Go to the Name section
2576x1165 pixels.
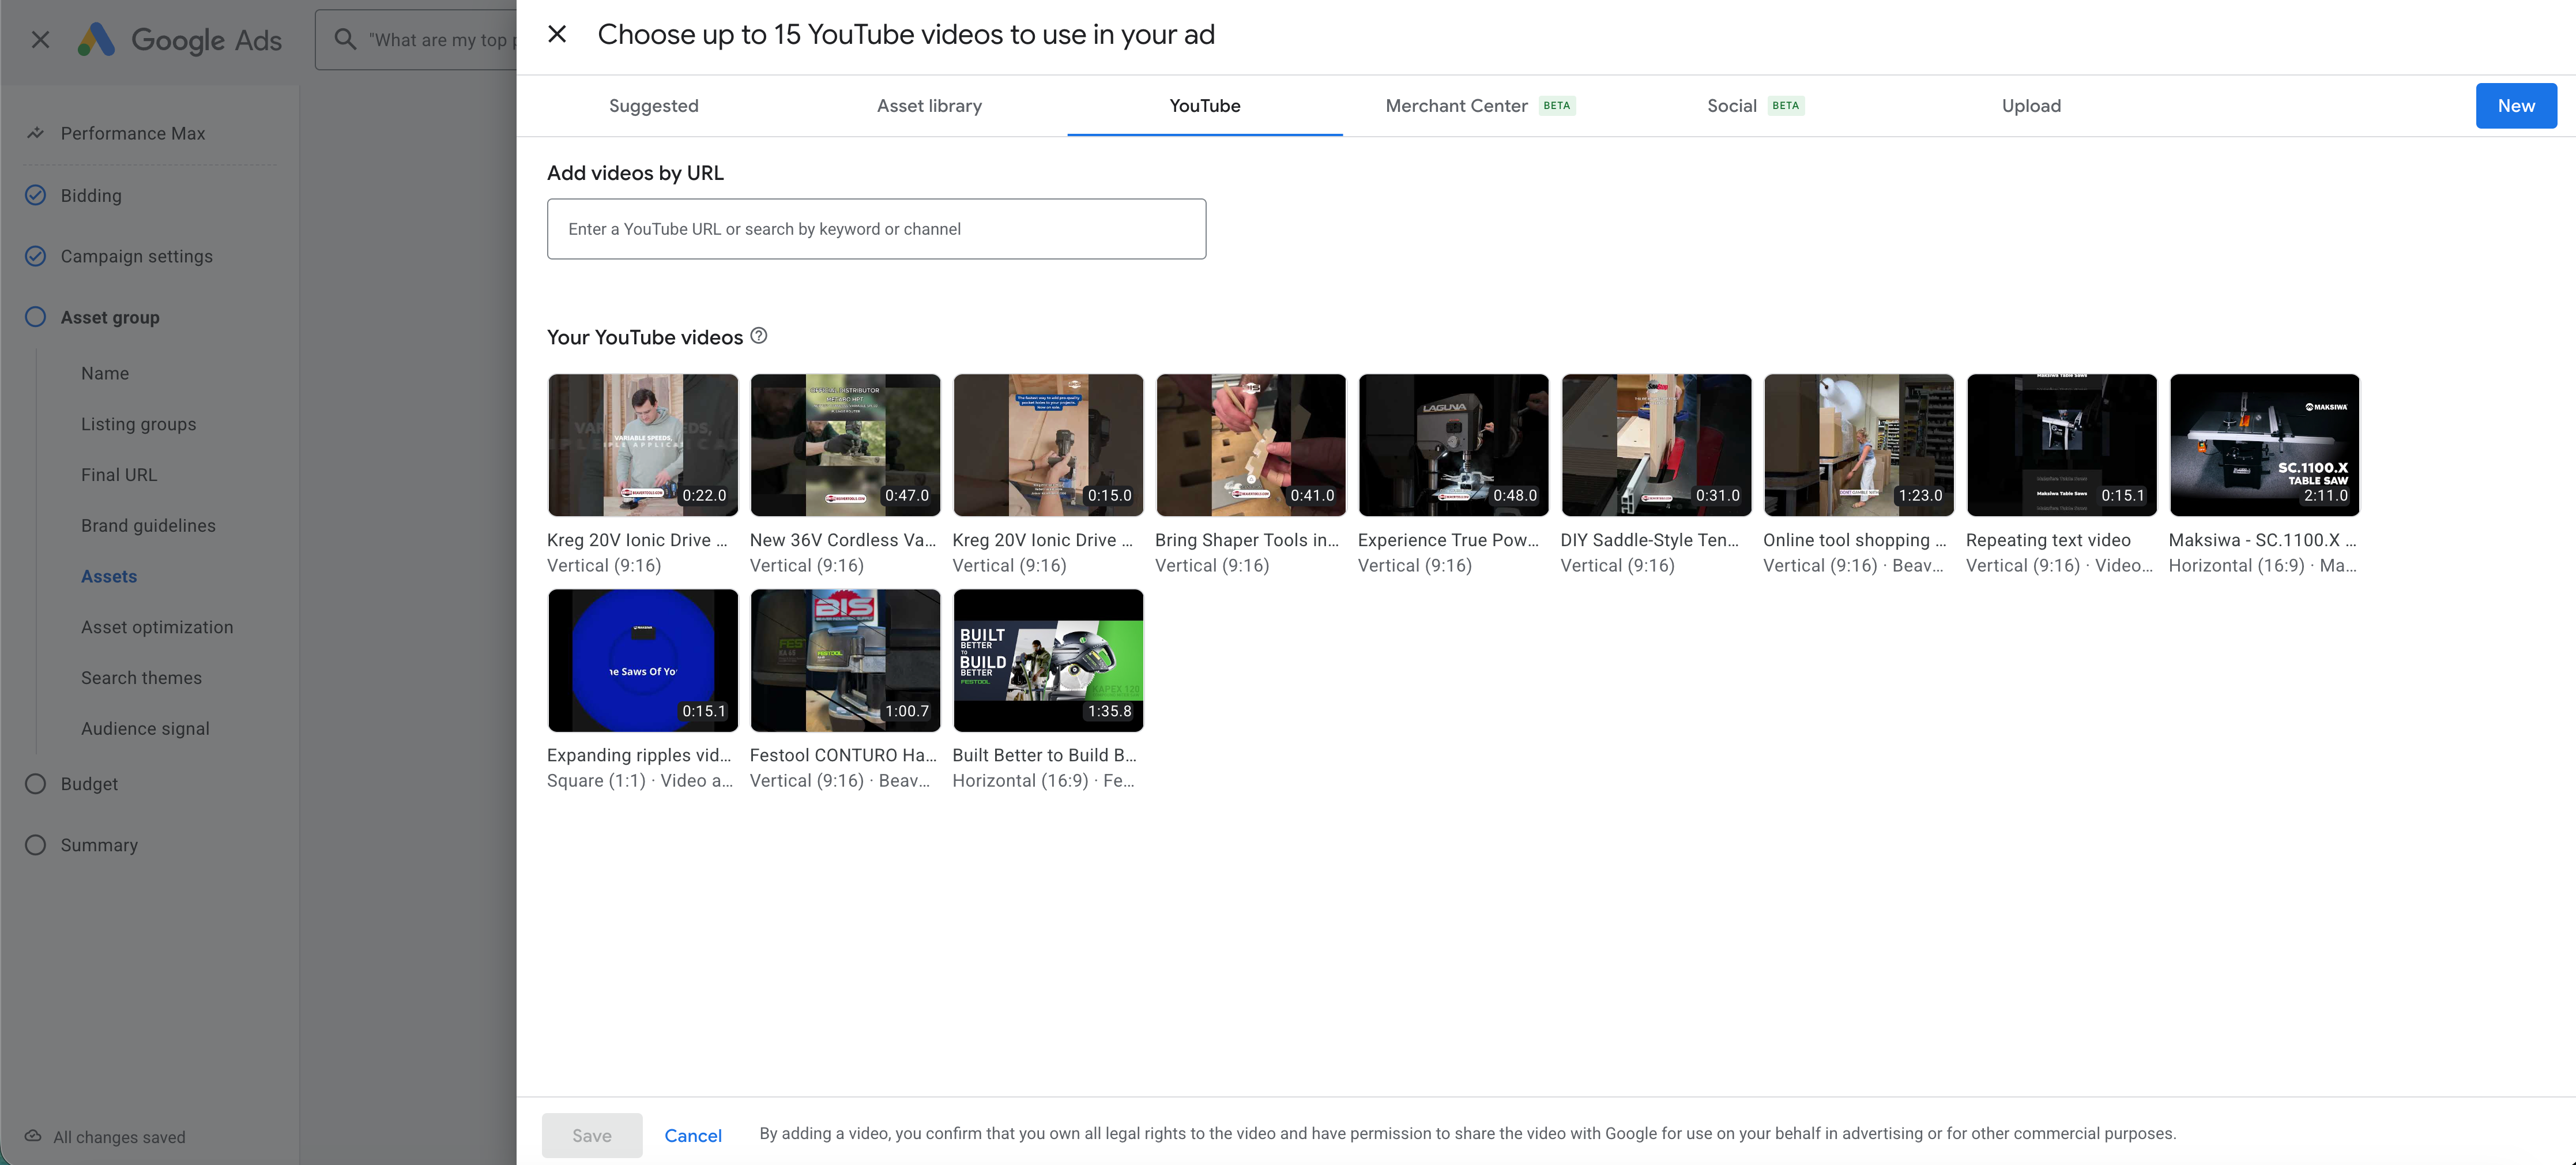point(105,373)
